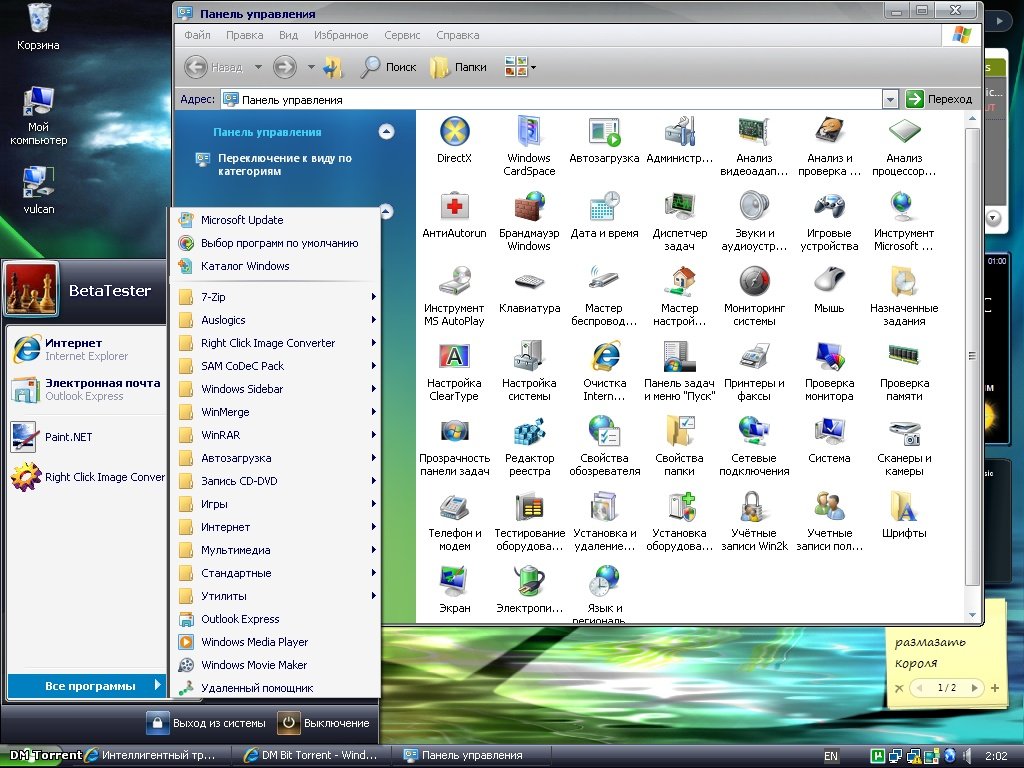Expand the 7-Zip program folder

coord(276,296)
